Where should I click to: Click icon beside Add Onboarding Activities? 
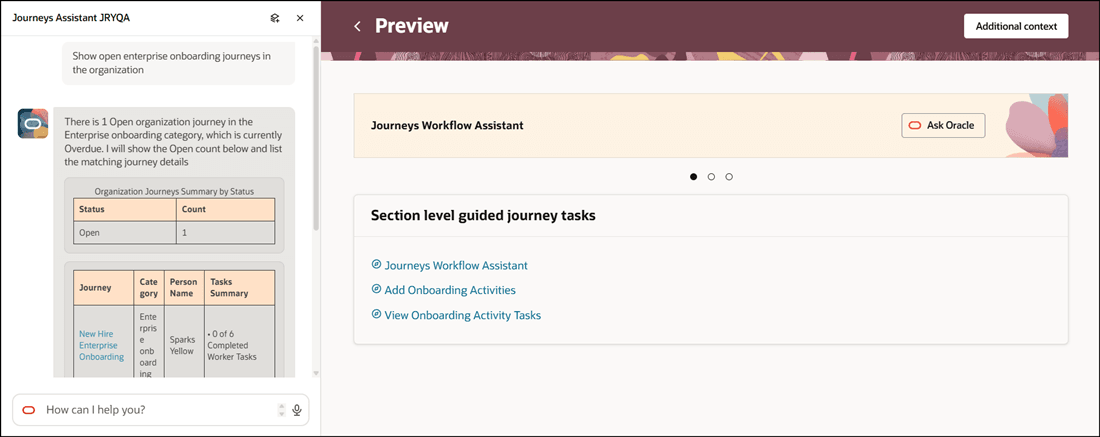tap(376, 289)
